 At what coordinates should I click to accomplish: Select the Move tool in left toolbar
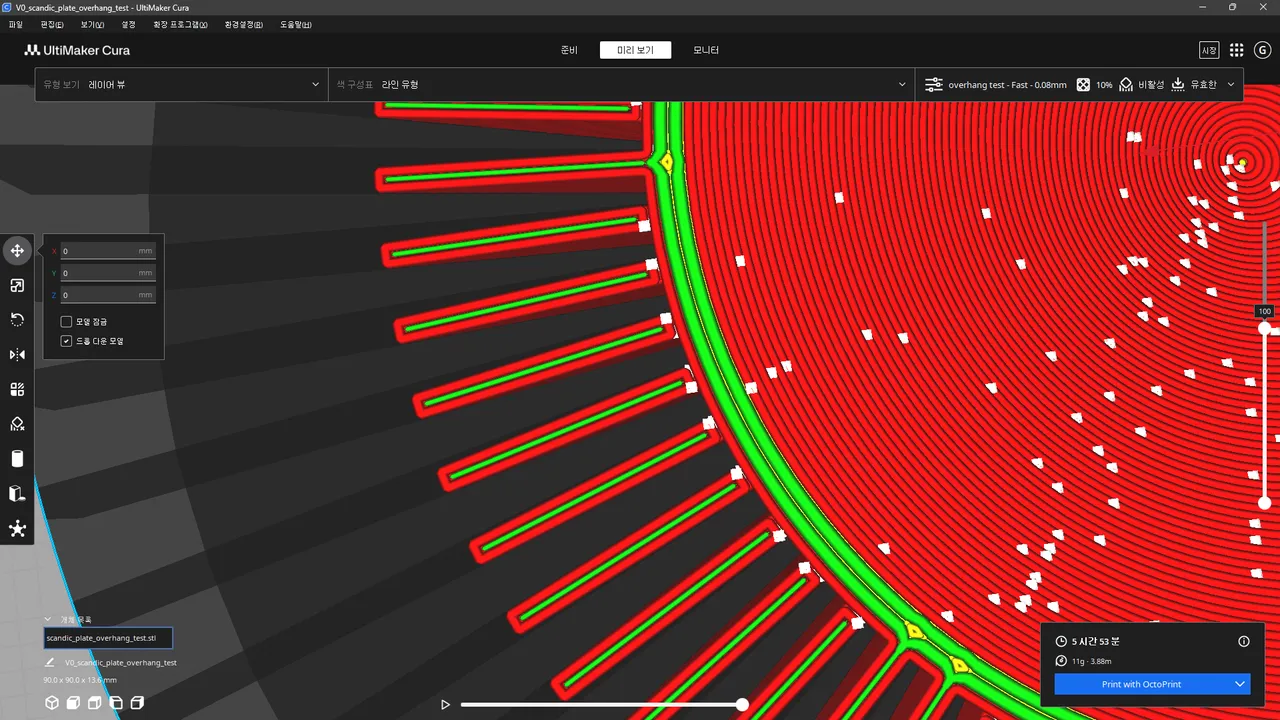[x=17, y=251]
